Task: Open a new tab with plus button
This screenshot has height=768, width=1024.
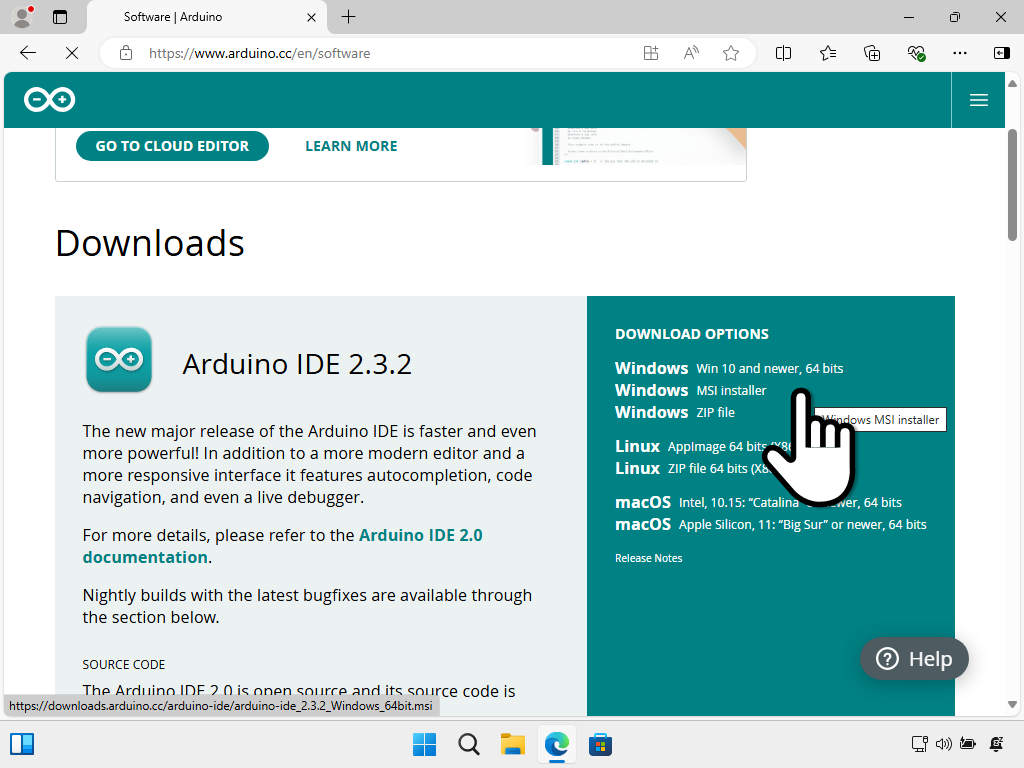Action: click(x=349, y=17)
